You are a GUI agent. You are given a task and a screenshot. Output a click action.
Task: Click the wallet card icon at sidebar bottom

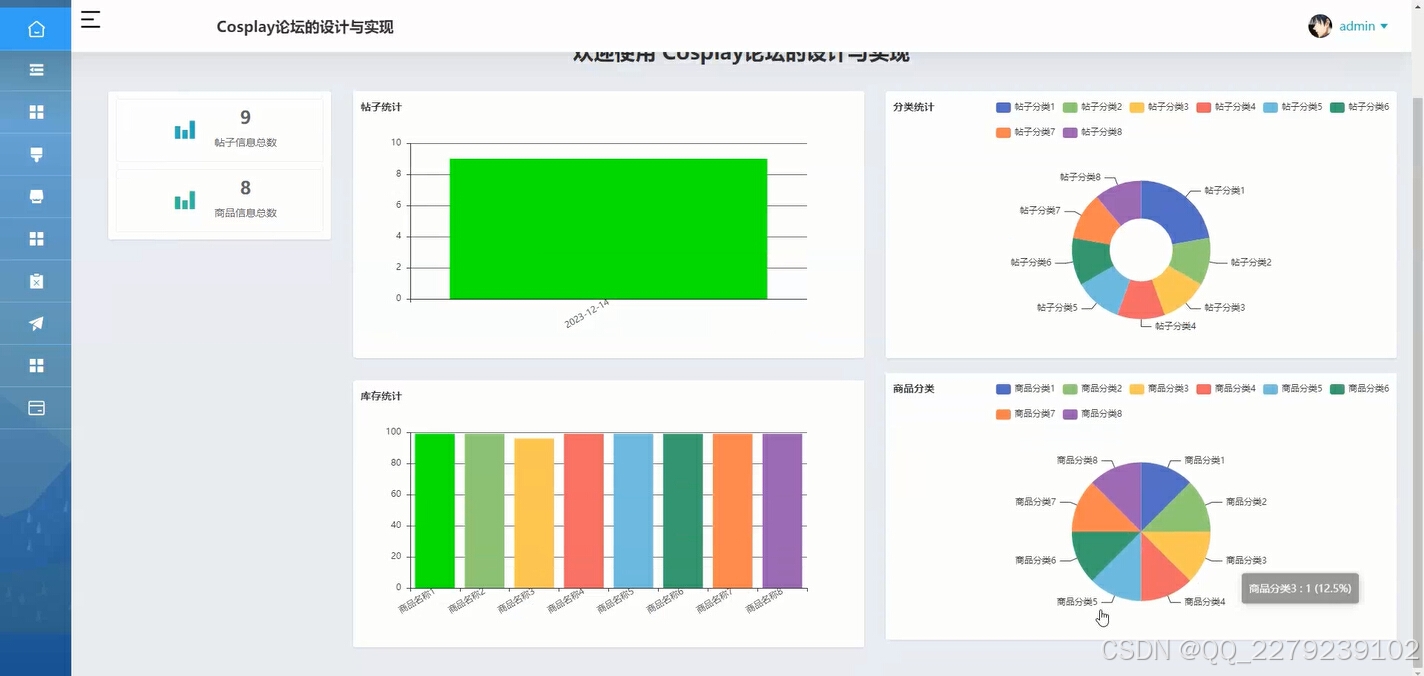(36, 407)
